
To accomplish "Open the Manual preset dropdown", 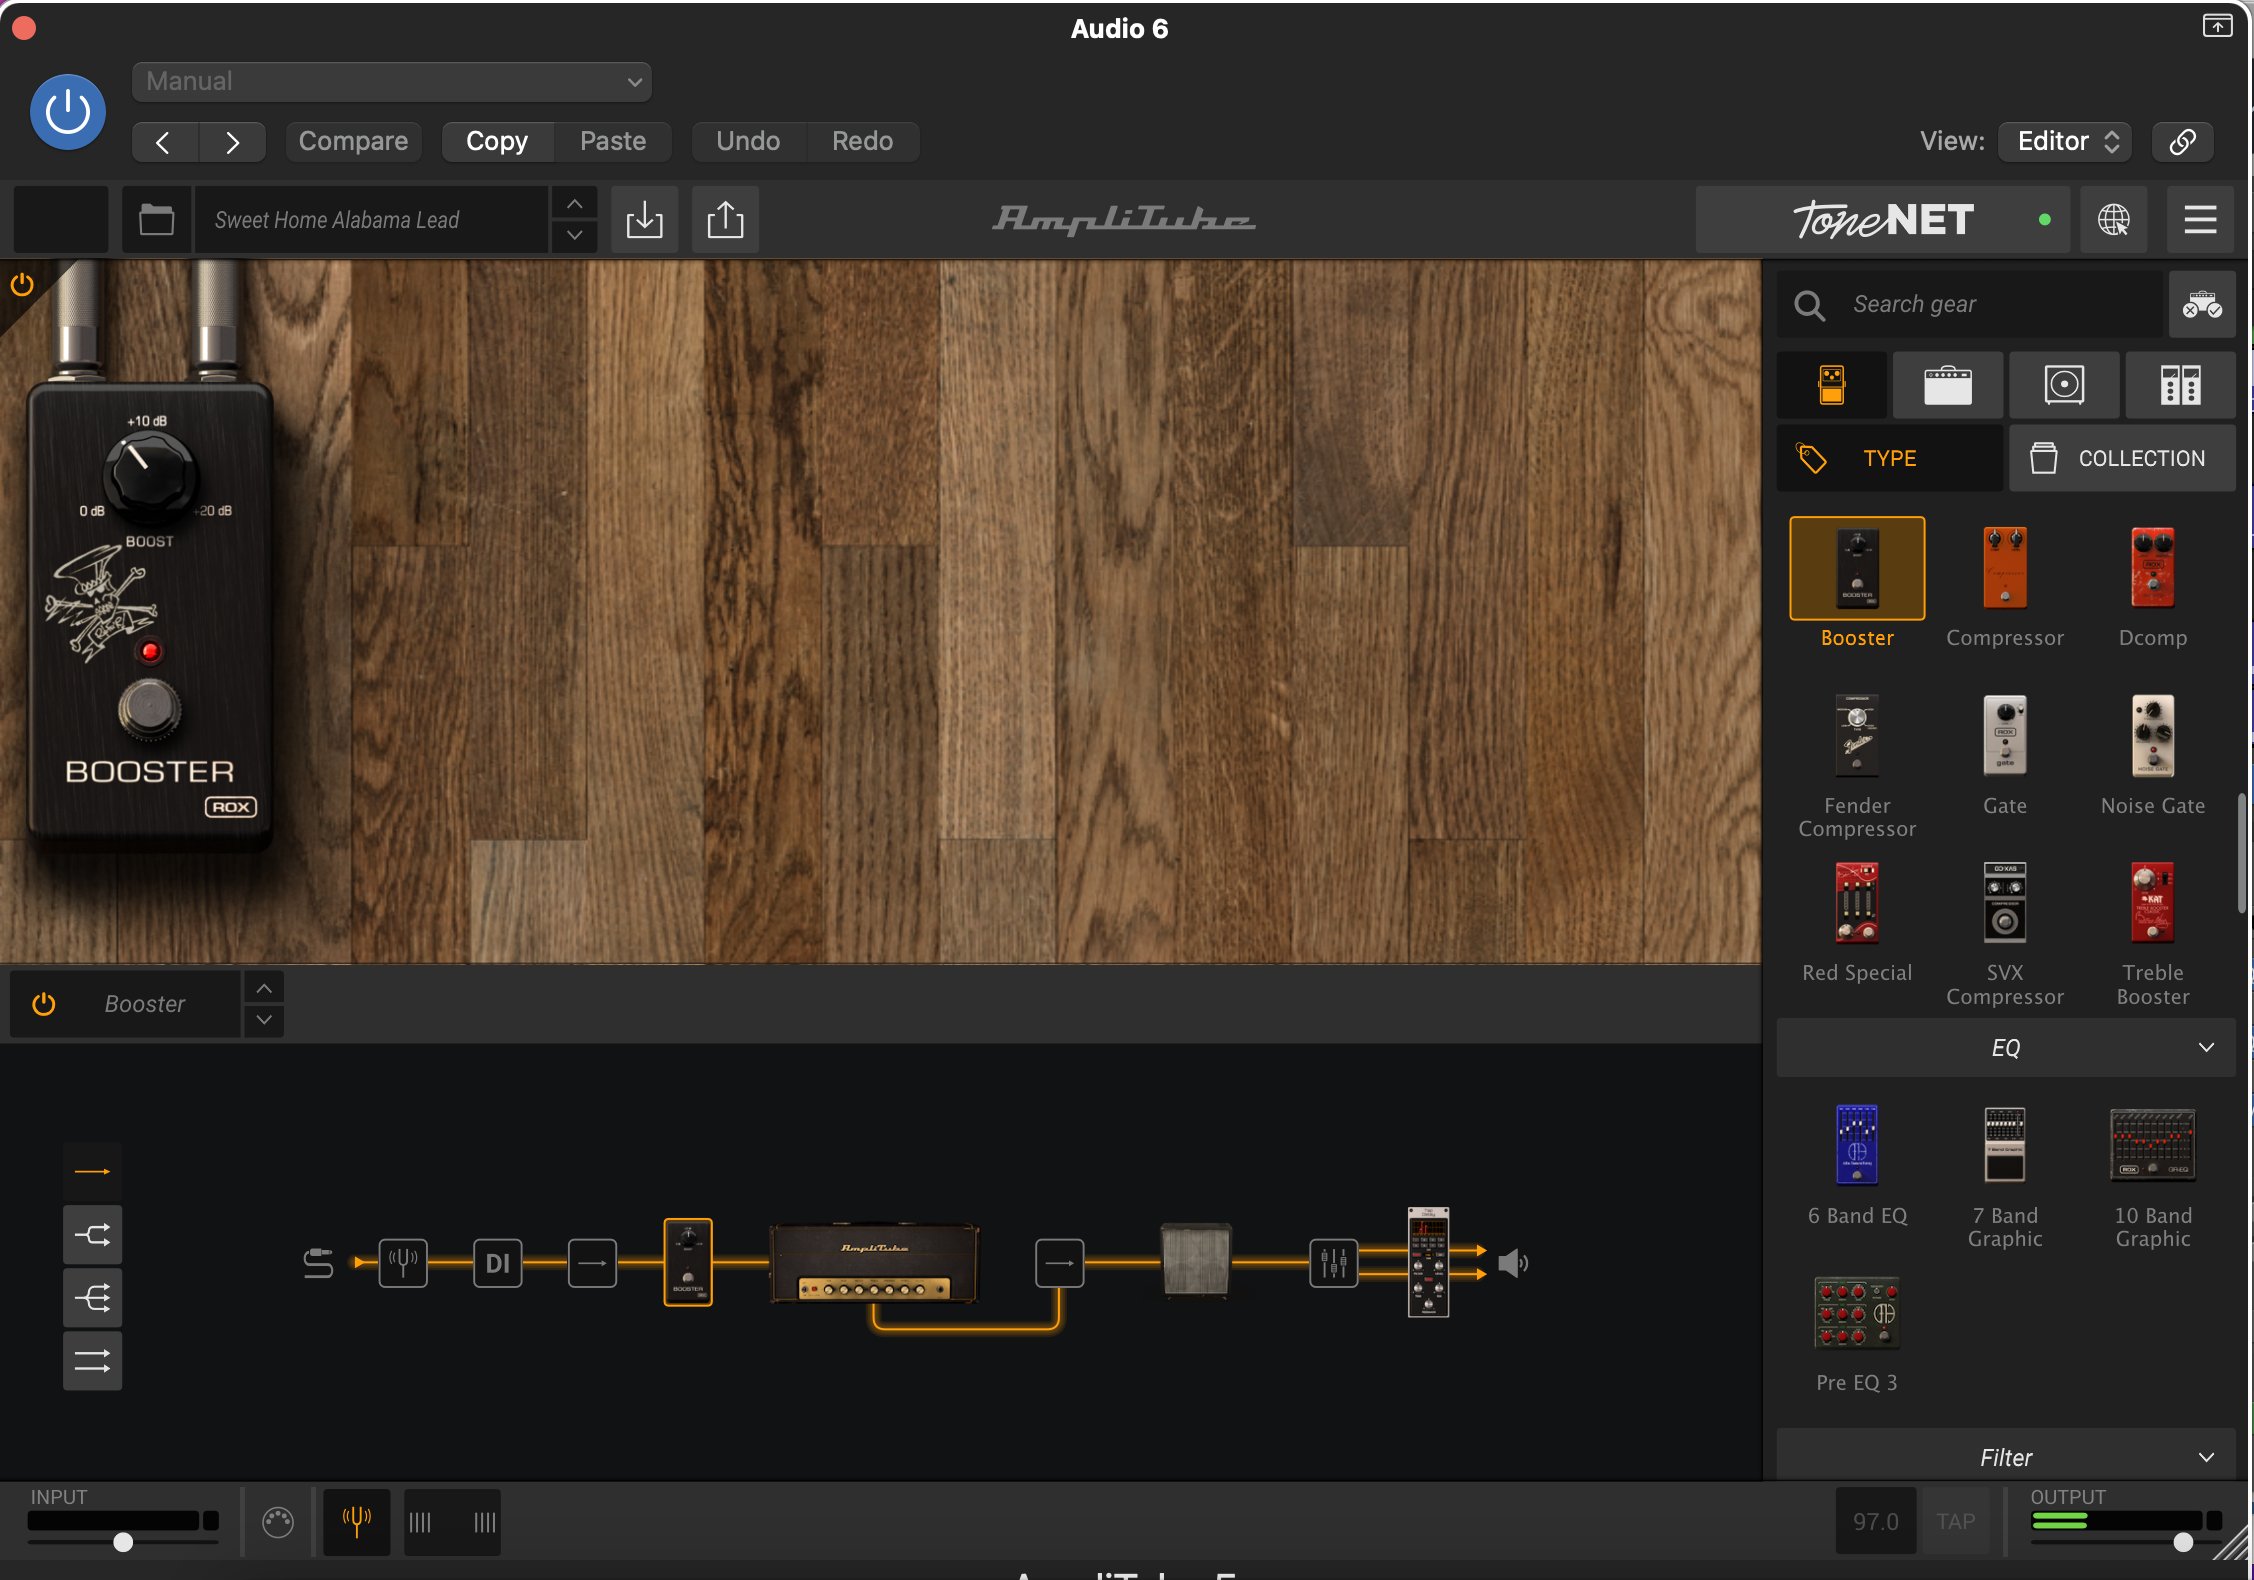I will click(x=391, y=82).
